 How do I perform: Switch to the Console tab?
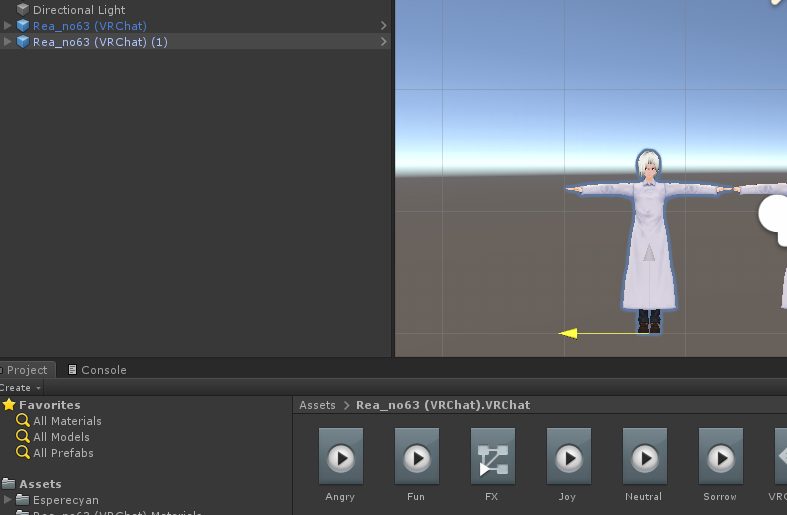(x=97, y=370)
